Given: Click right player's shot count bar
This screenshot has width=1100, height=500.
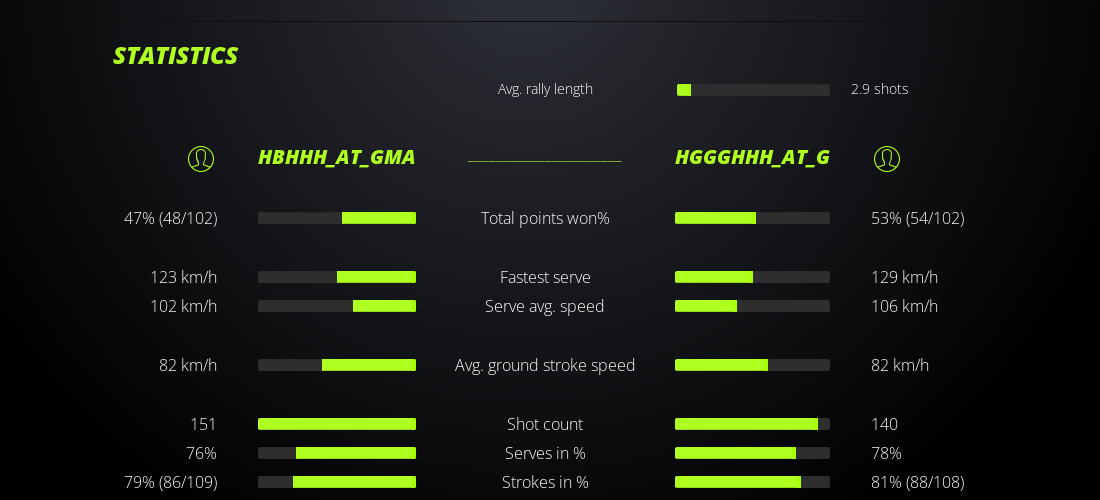Looking at the screenshot, I should point(752,424).
